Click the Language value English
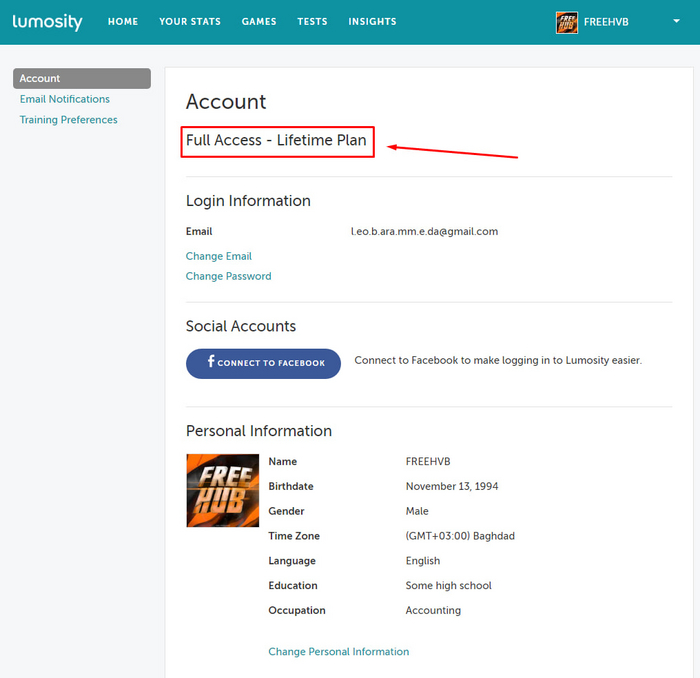The width and height of the screenshot is (700, 678). (423, 561)
